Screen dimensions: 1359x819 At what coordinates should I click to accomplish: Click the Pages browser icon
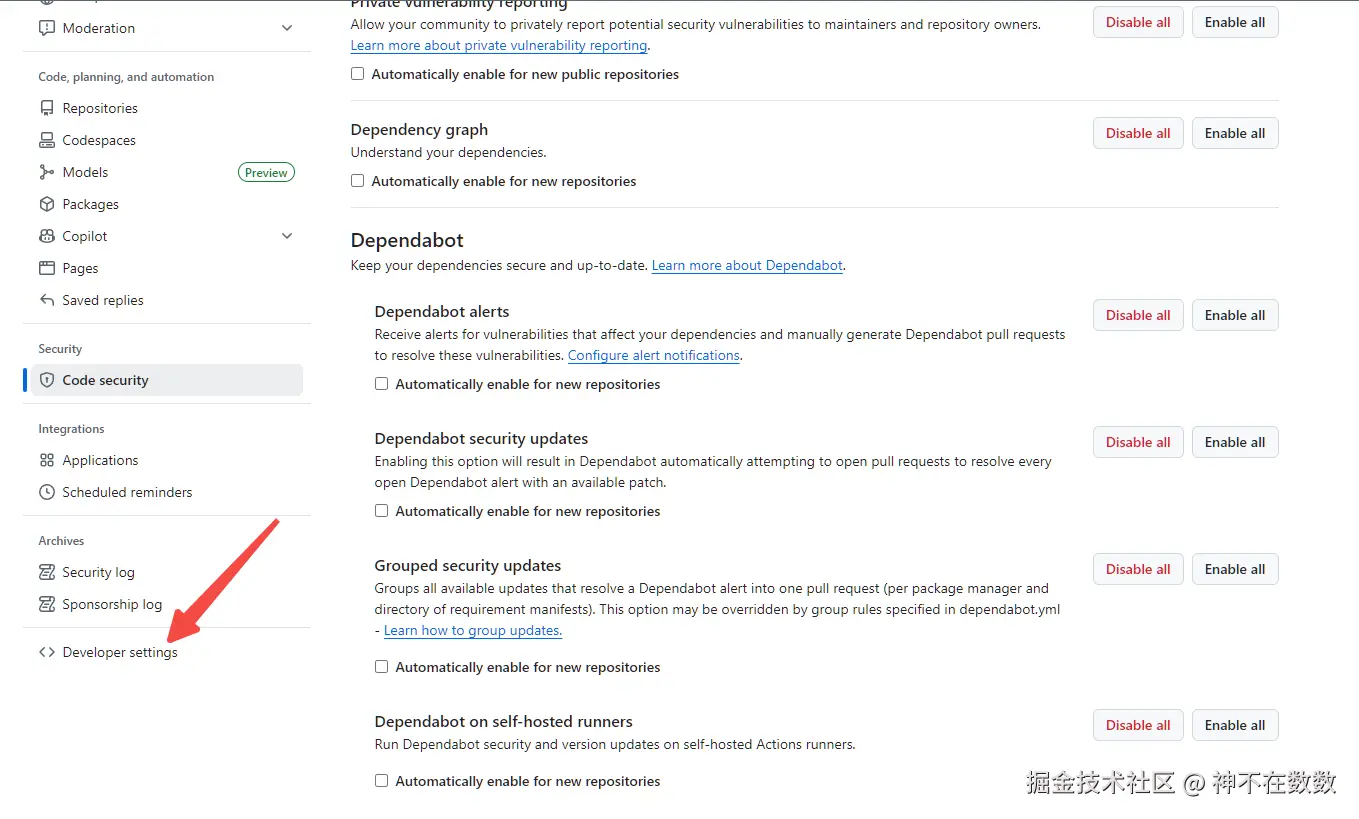[x=46, y=268]
